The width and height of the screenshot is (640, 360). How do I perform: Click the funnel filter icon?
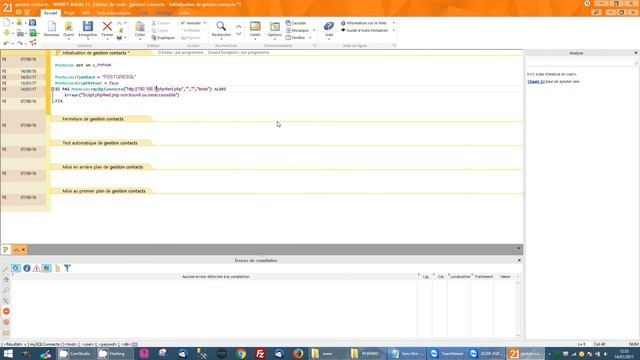click(x=67, y=268)
